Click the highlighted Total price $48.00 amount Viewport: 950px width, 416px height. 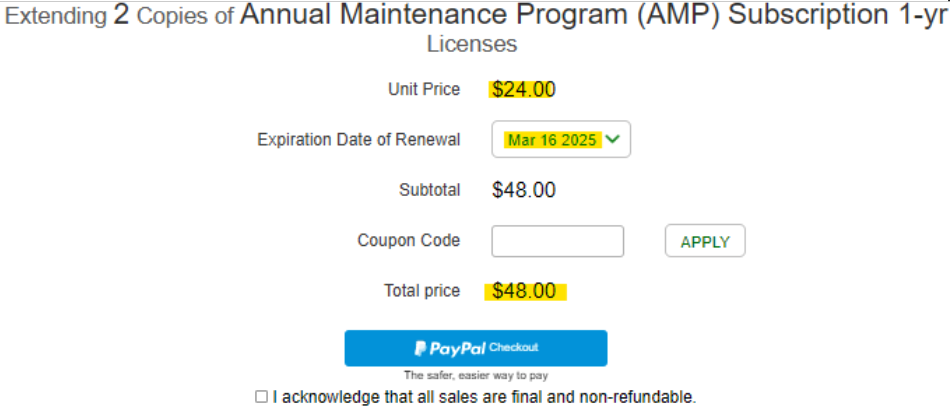click(523, 291)
